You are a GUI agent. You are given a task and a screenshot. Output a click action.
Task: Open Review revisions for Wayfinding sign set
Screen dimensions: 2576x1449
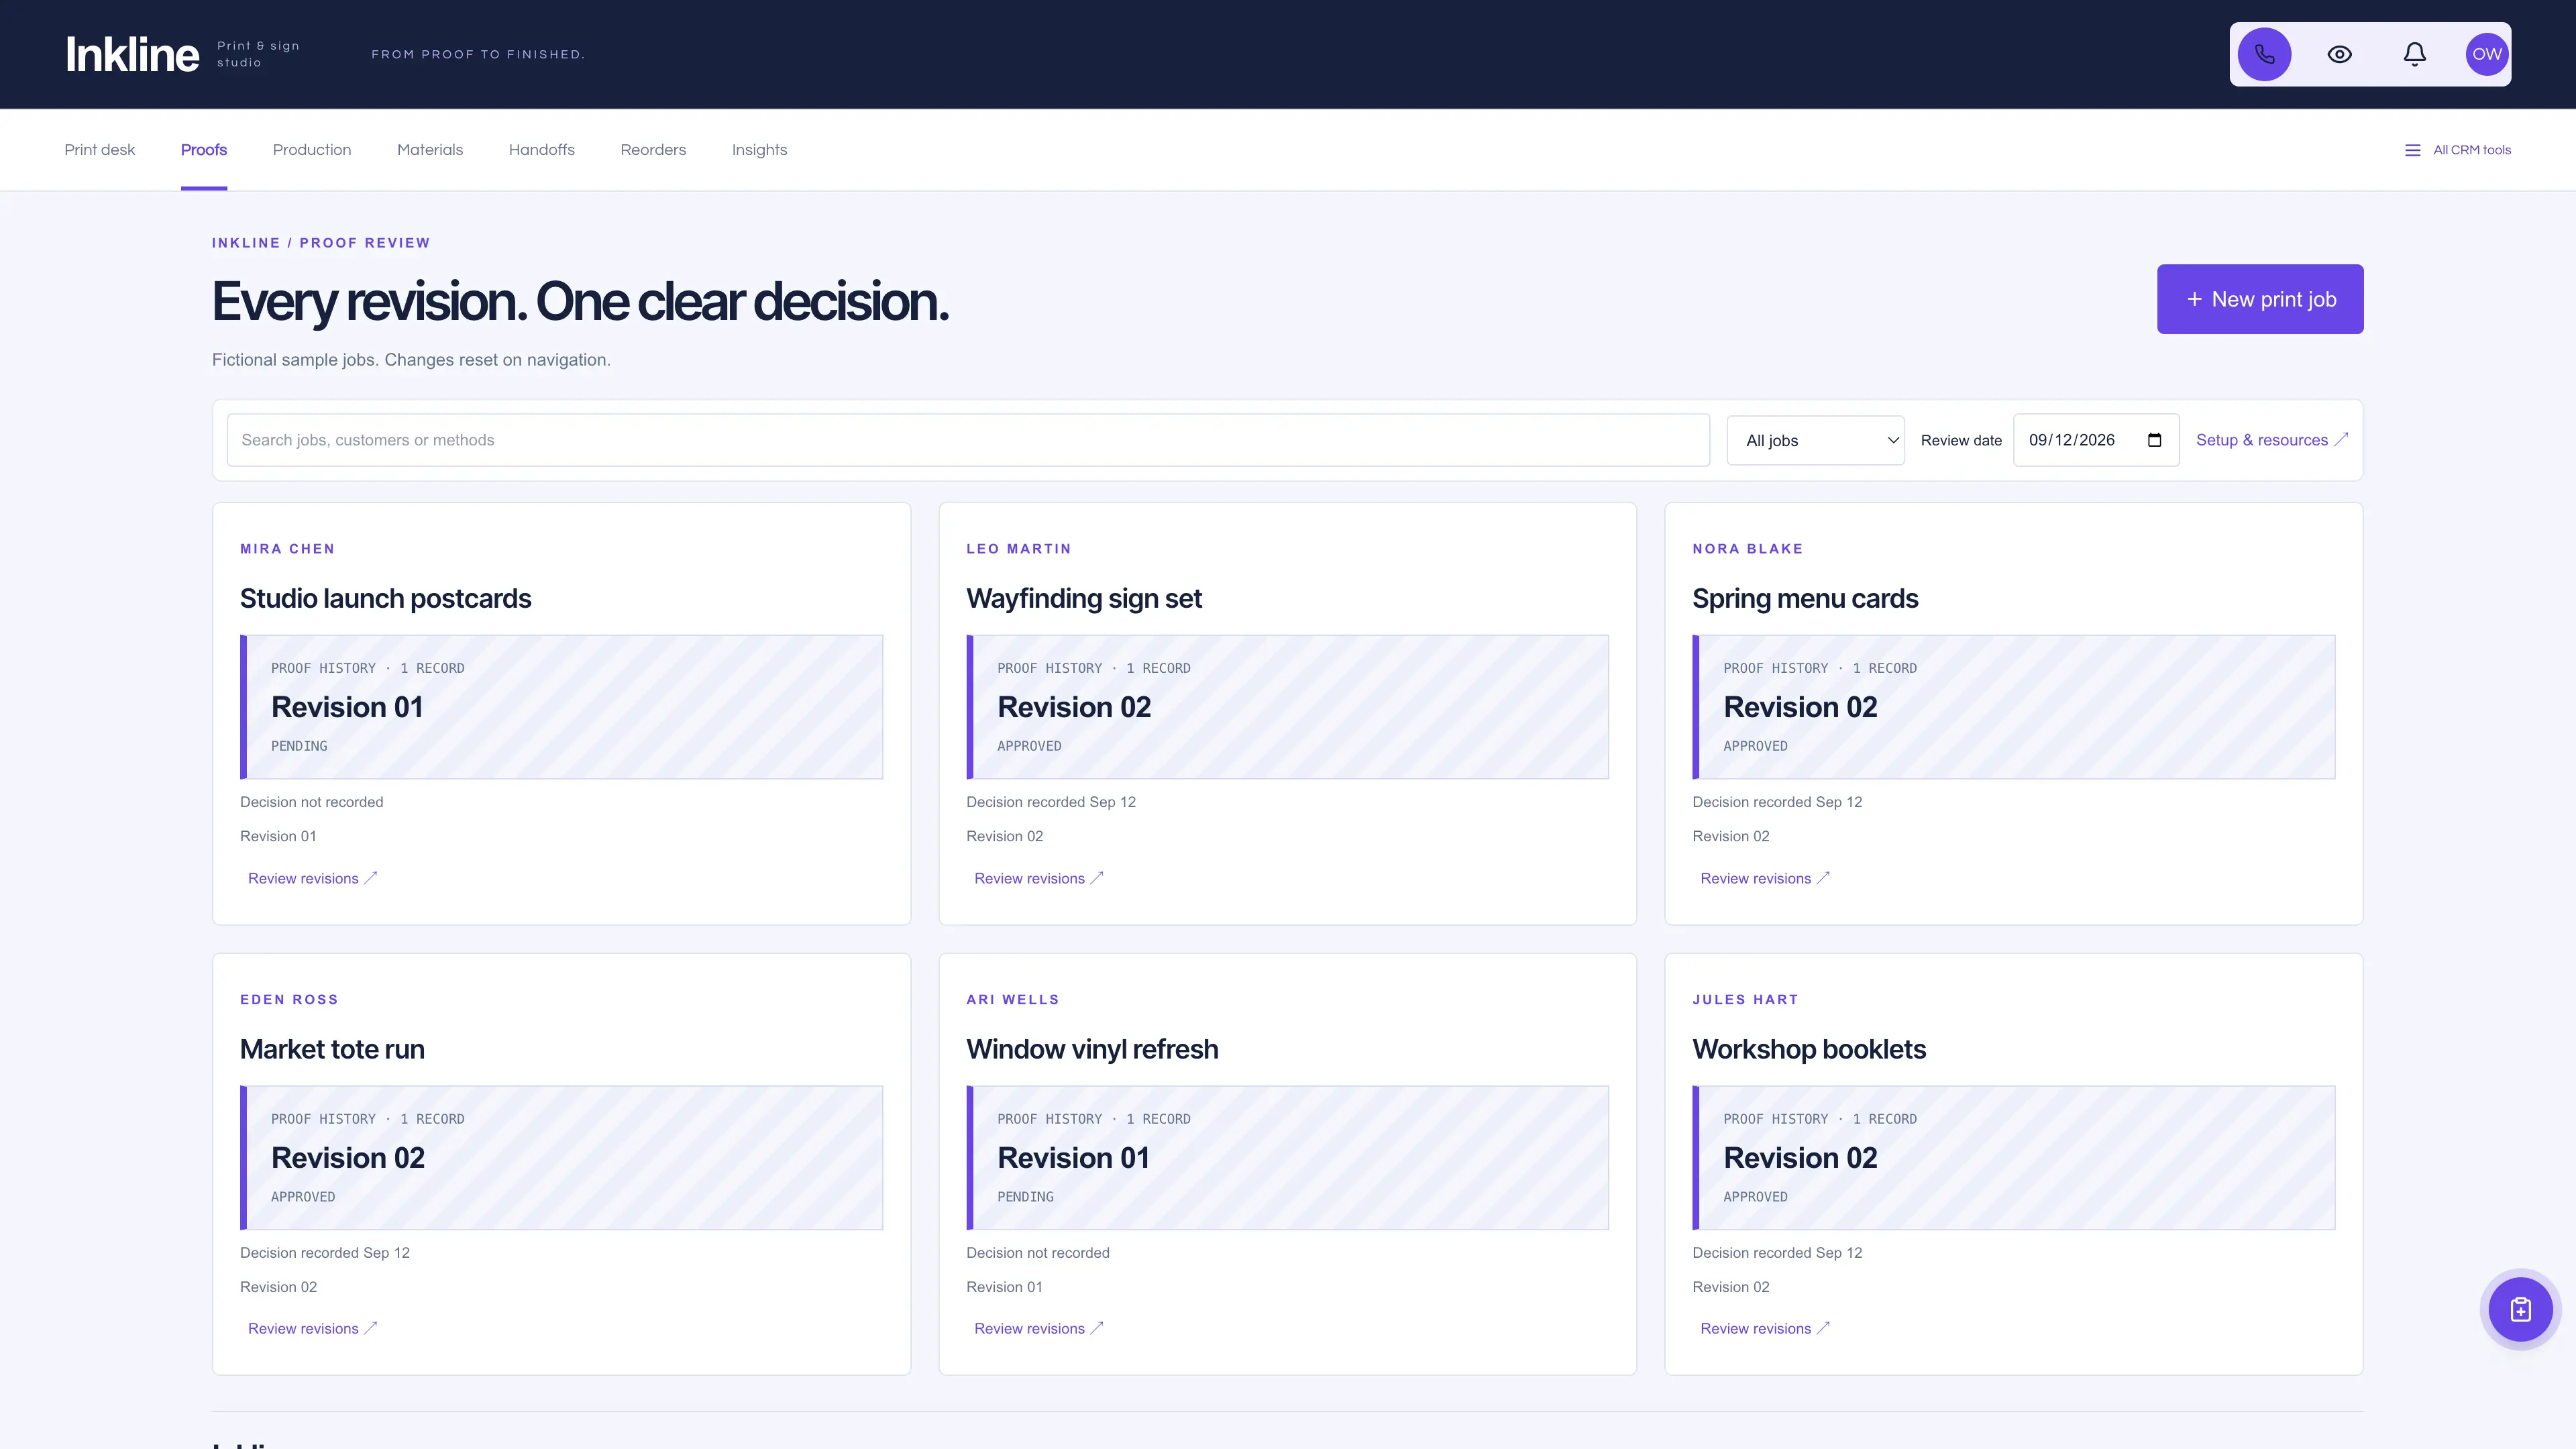coord(1038,878)
